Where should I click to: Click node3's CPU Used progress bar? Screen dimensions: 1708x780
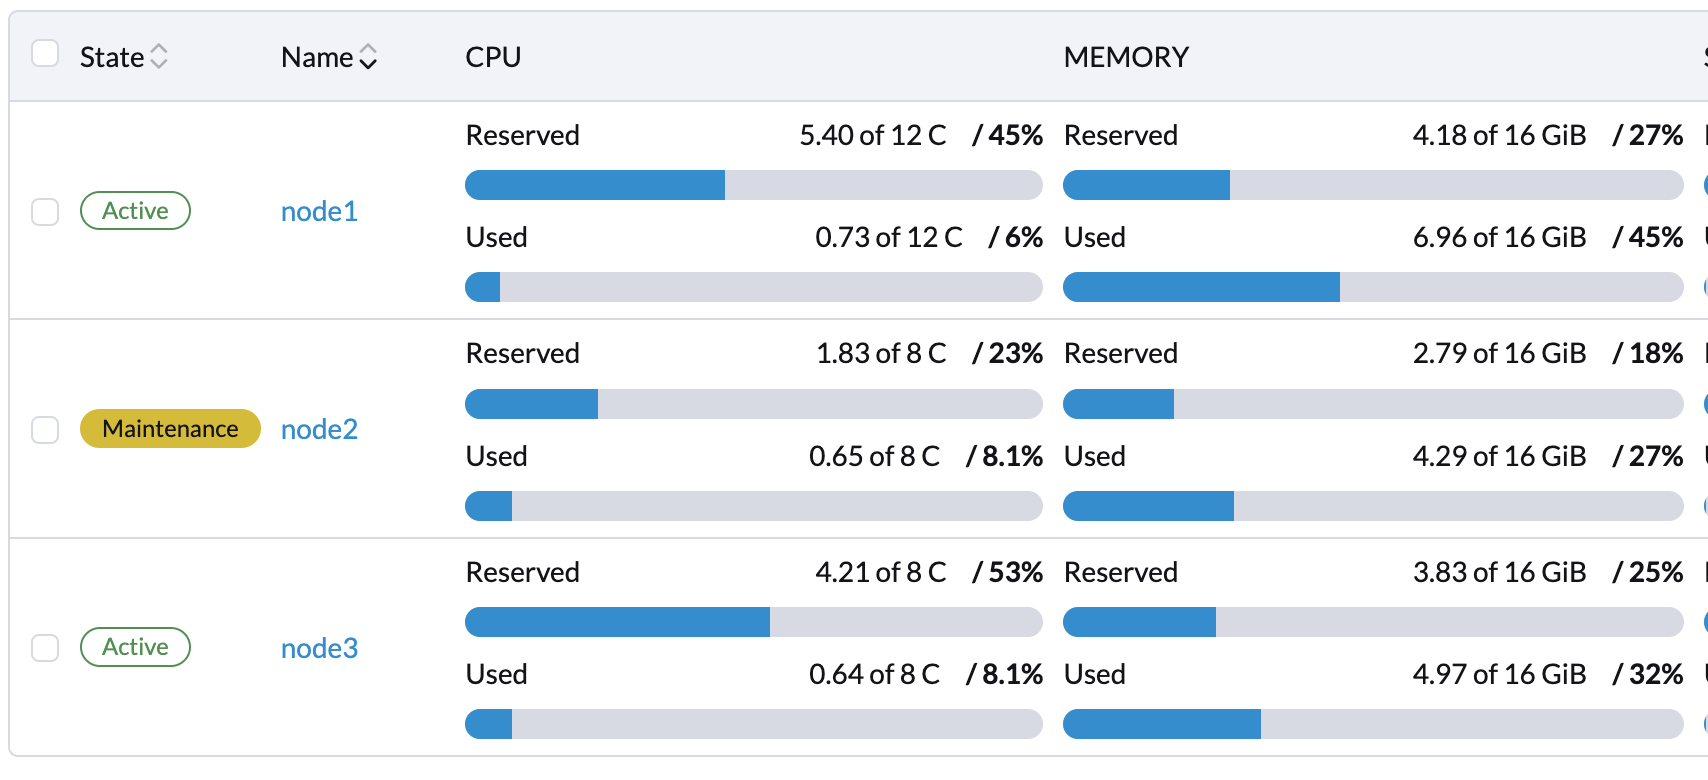click(x=753, y=722)
